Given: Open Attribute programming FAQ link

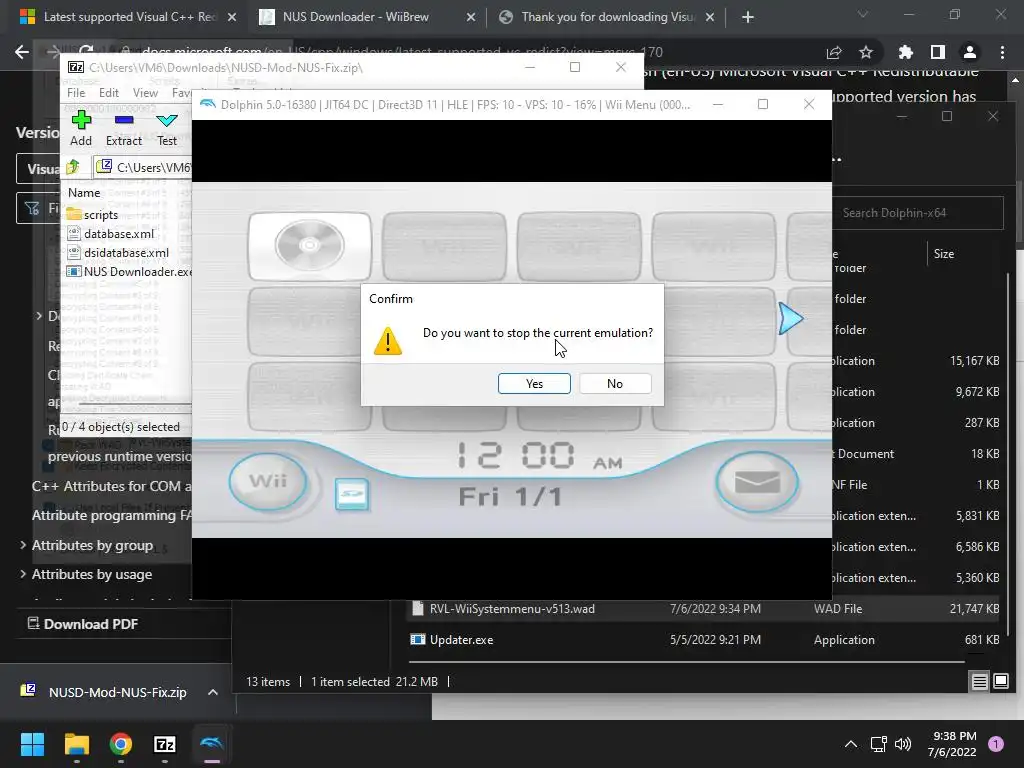Looking at the screenshot, I should tap(111, 515).
